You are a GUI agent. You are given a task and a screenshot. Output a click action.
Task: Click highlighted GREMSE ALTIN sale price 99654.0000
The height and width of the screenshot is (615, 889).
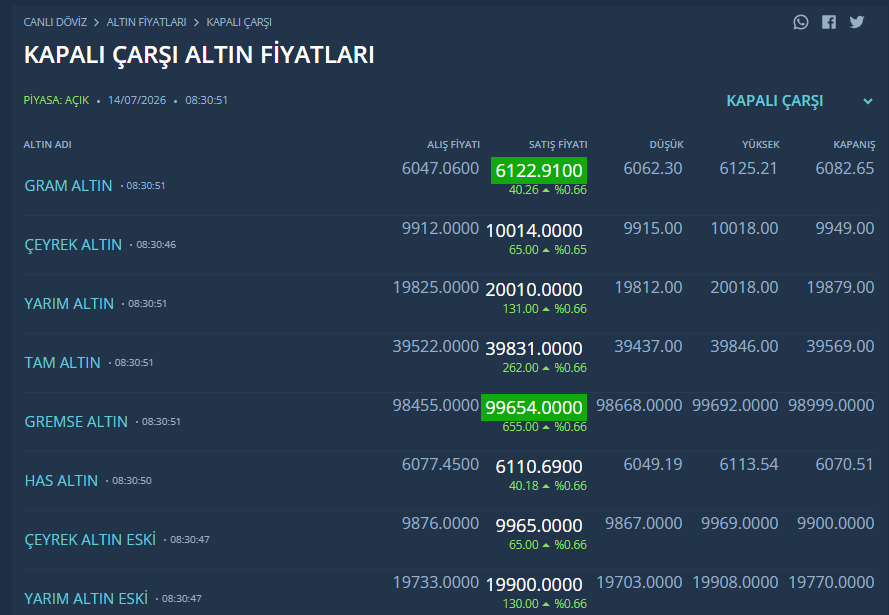(534, 407)
